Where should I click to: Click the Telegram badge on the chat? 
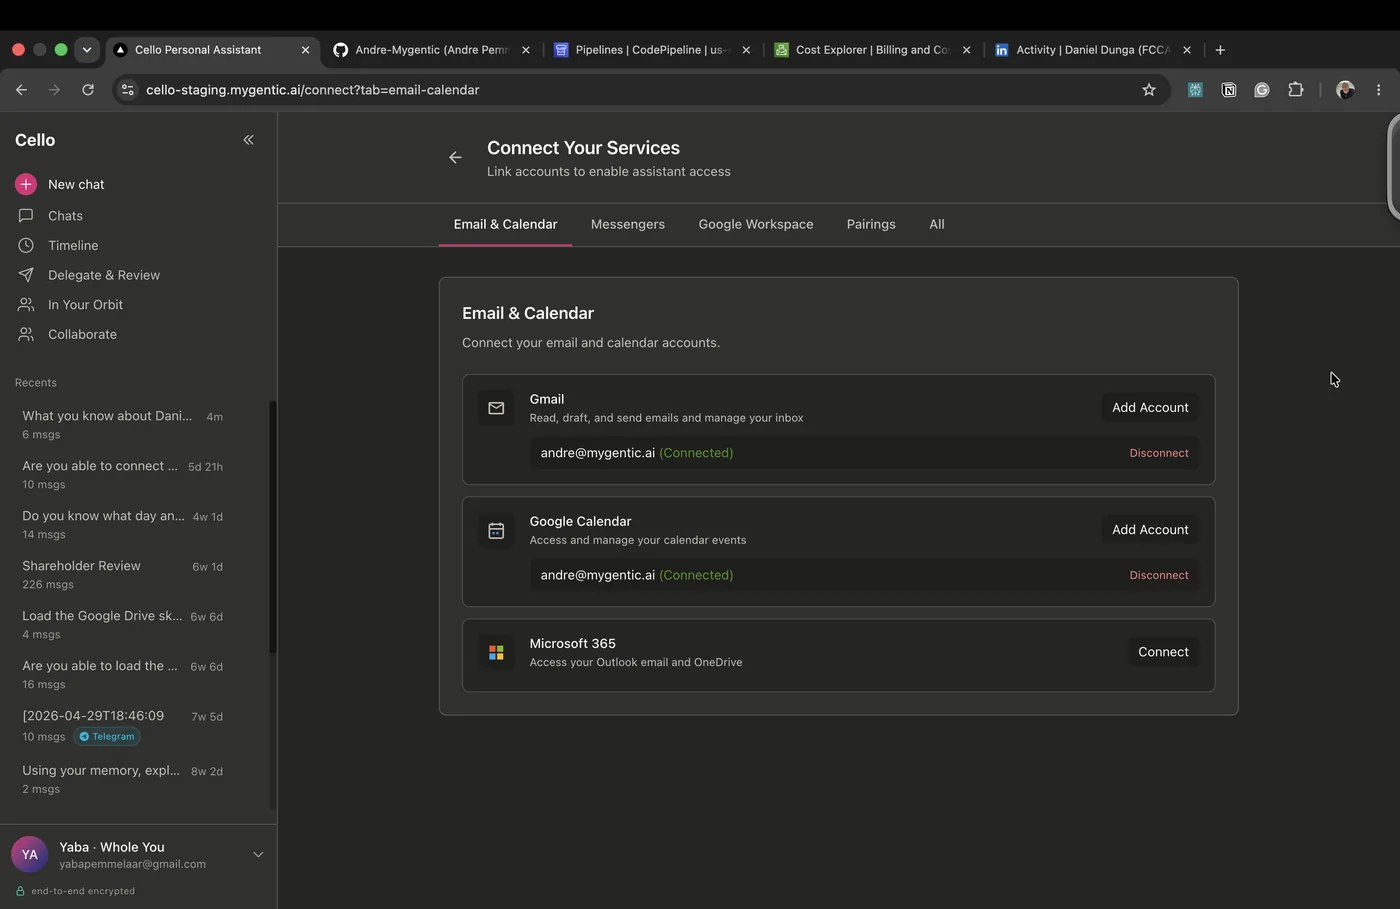click(x=107, y=737)
